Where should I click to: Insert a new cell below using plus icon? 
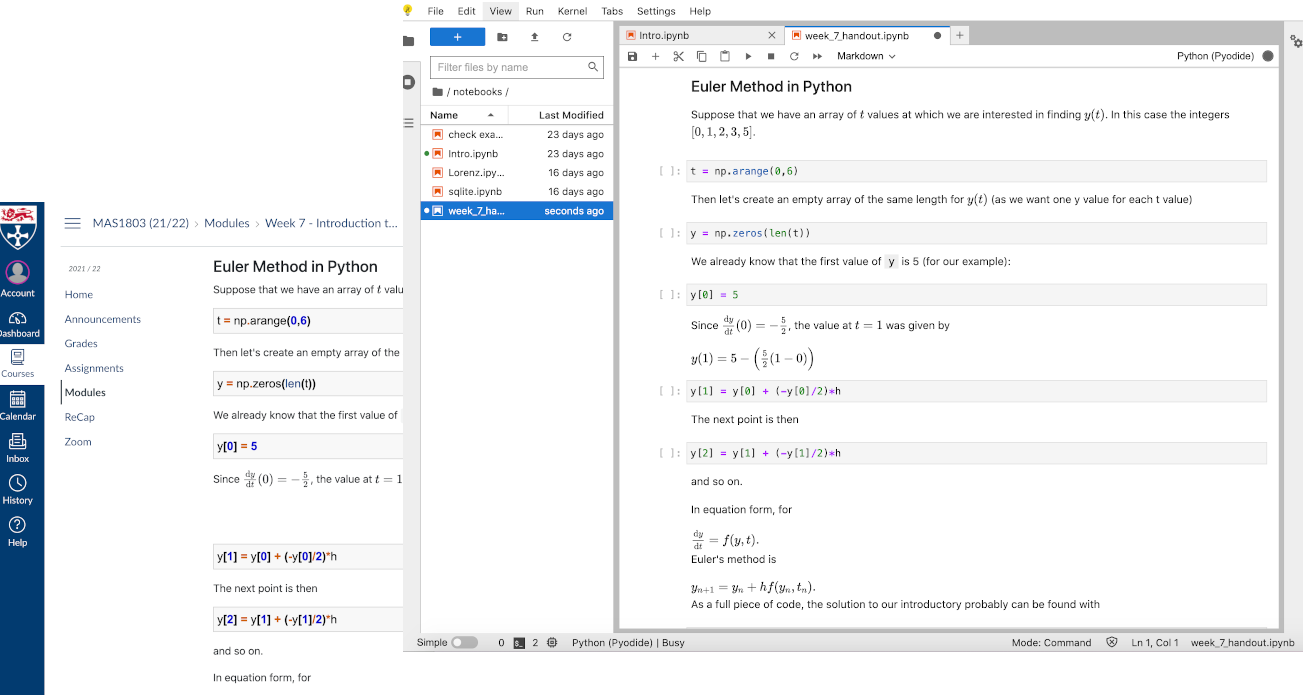click(x=655, y=57)
